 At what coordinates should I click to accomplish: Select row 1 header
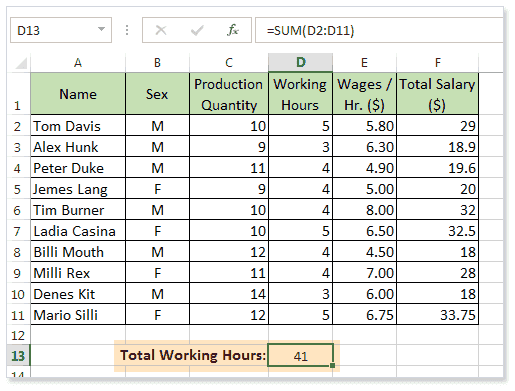click(18, 94)
